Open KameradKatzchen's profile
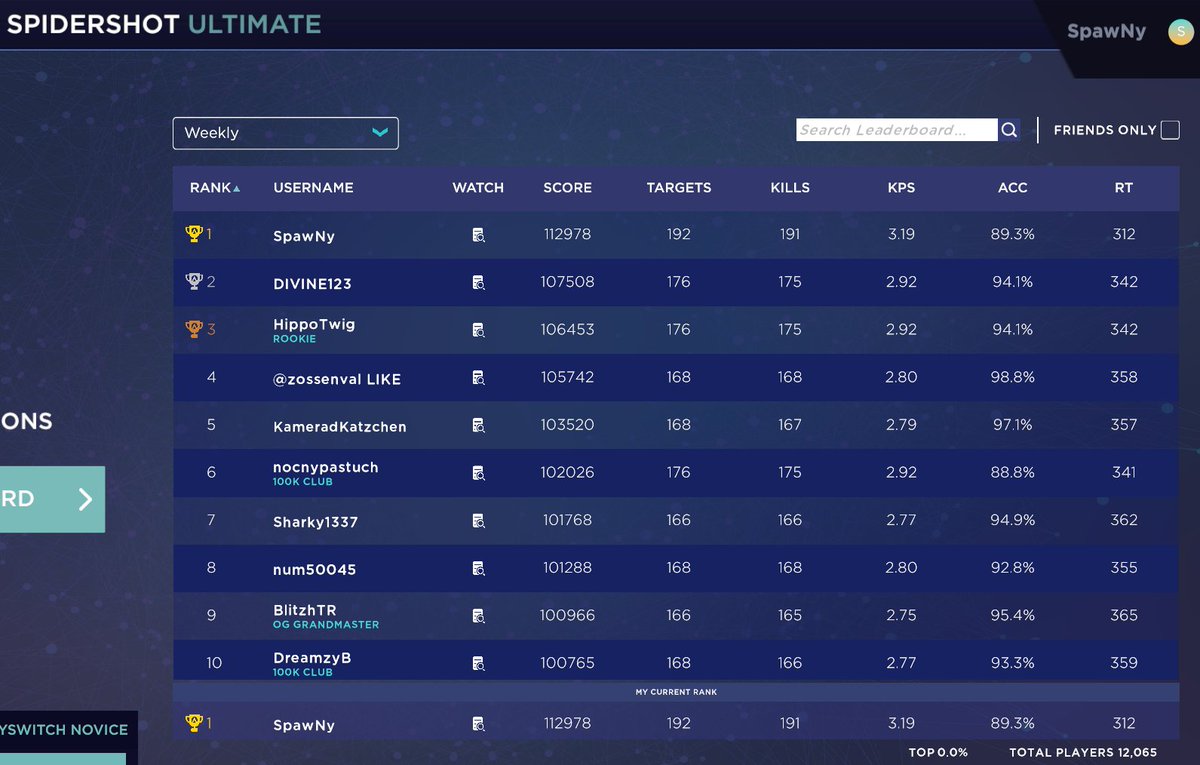Viewport: 1200px width, 765px height. [x=340, y=427]
